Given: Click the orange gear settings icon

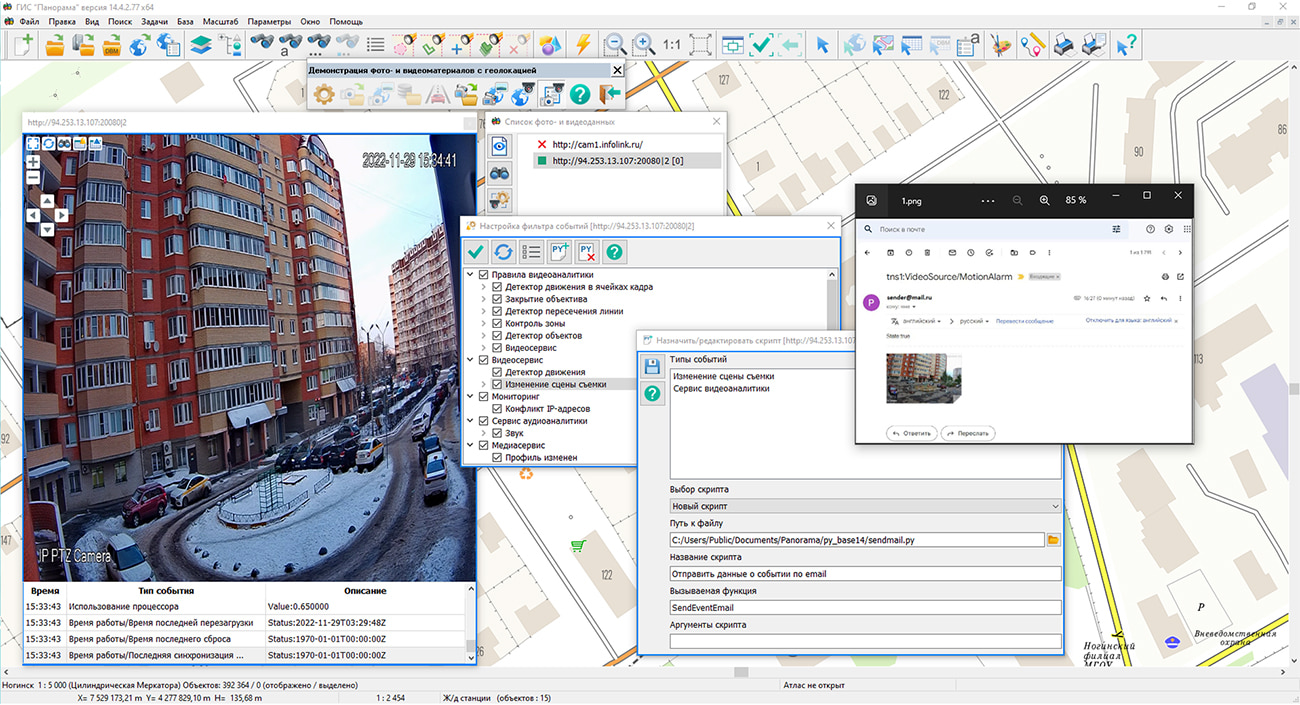Looking at the screenshot, I should [x=323, y=95].
